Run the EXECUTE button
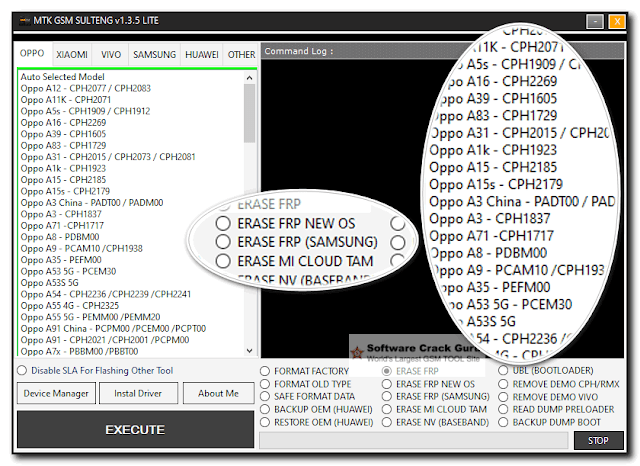This screenshot has height=466, width=640. click(x=135, y=430)
